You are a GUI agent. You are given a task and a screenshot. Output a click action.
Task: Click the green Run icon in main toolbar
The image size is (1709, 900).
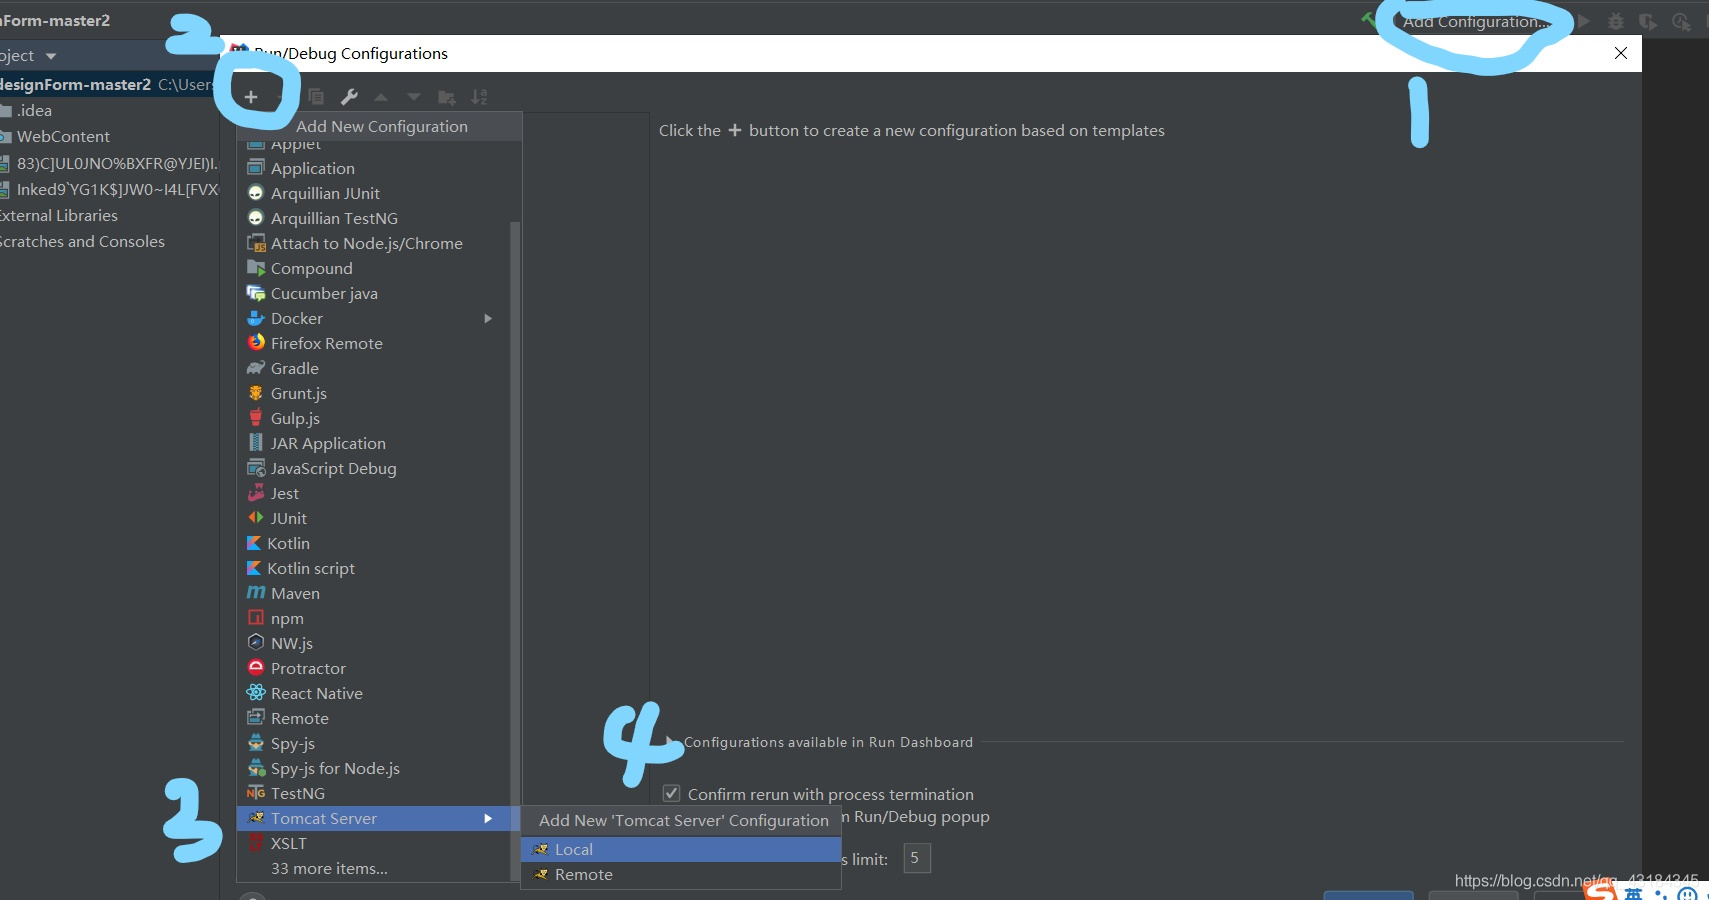(x=1584, y=21)
